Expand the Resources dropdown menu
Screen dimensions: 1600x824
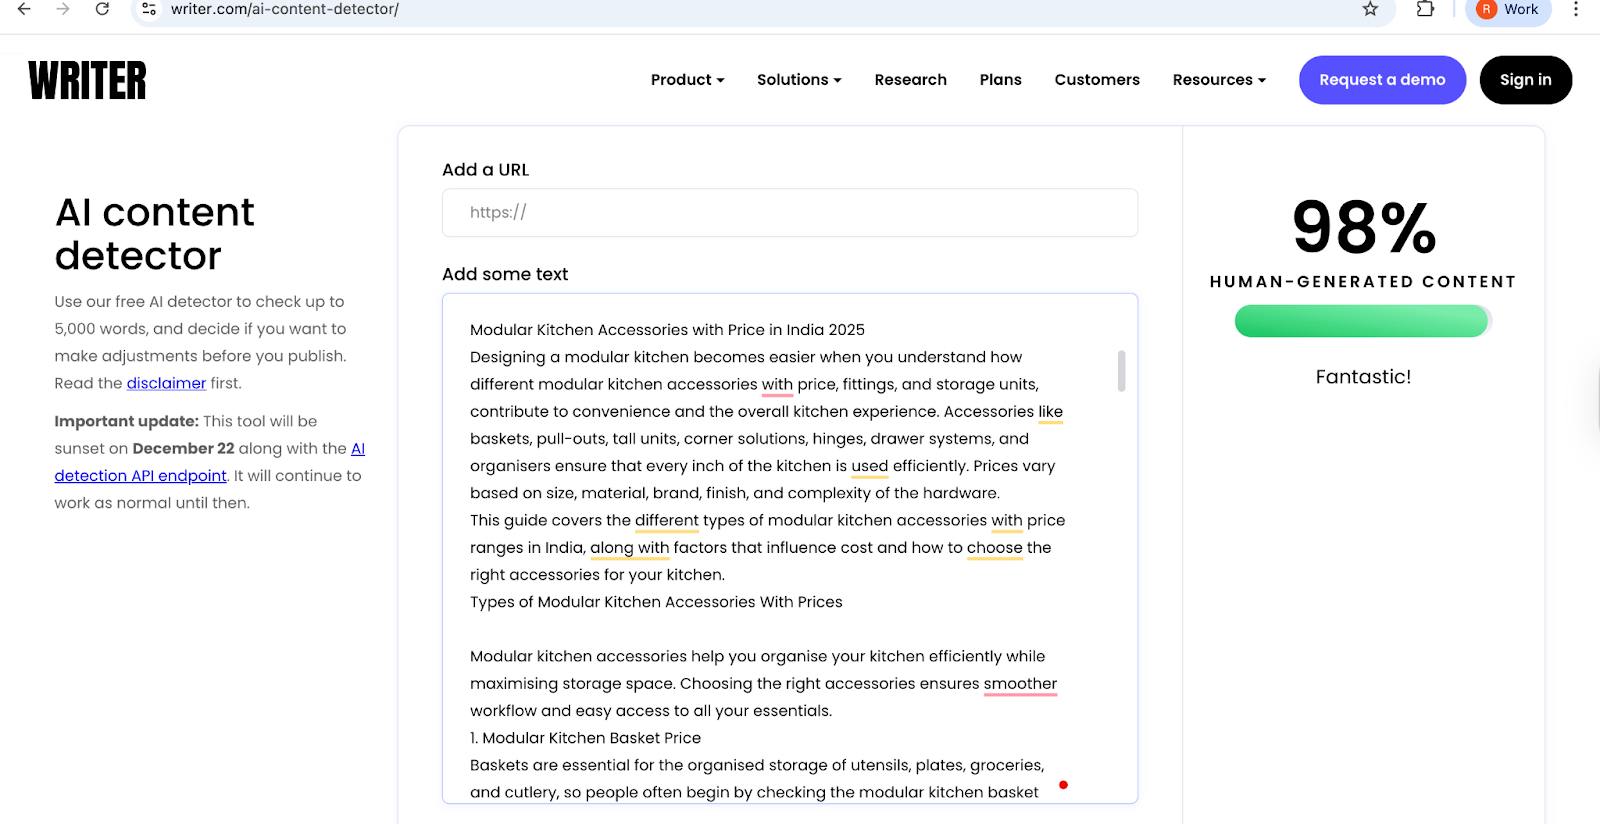coord(1219,80)
